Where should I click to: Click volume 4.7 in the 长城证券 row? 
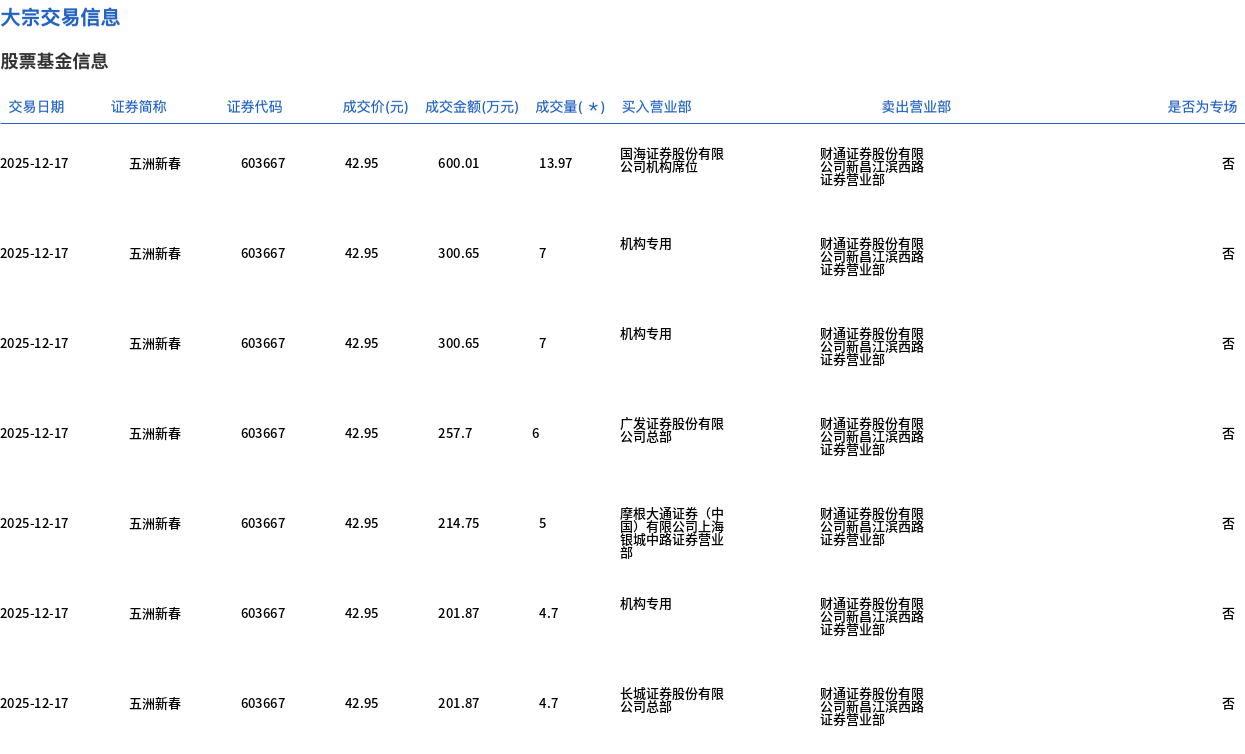549,703
